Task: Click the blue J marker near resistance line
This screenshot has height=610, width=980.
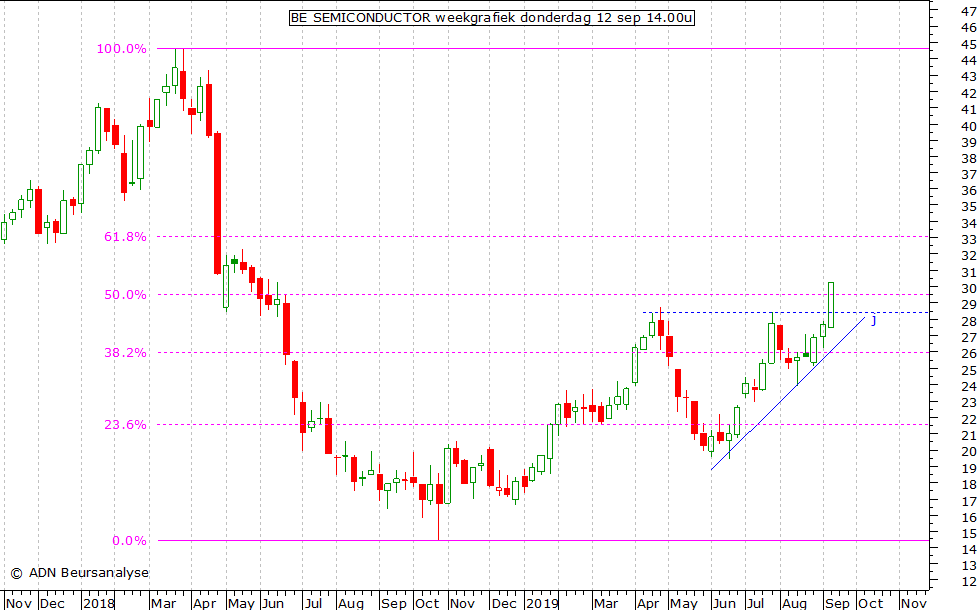Action: [x=874, y=321]
